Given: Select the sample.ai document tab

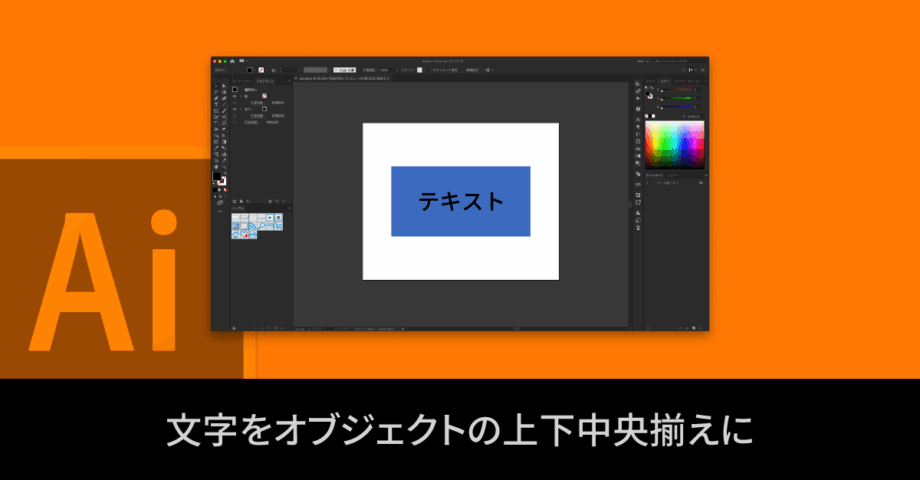Looking at the screenshot, I should 343,79.
